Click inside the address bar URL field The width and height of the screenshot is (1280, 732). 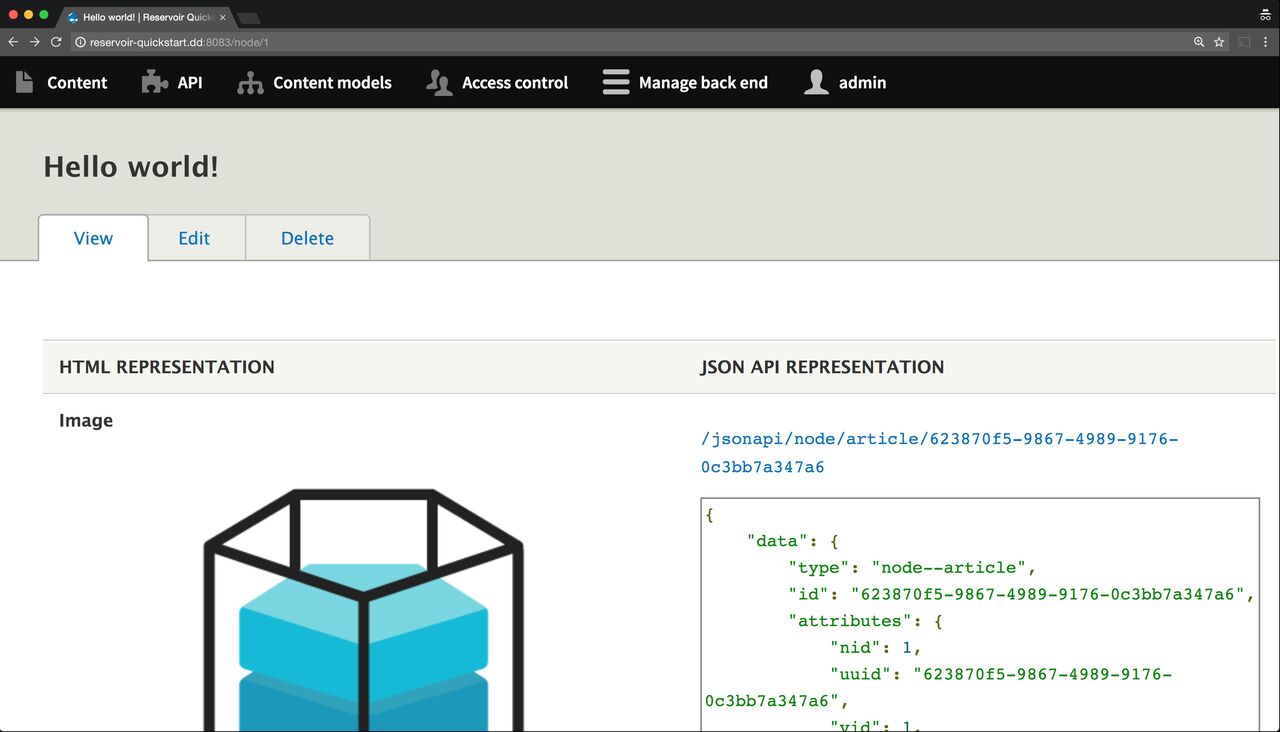coord(300,42)
